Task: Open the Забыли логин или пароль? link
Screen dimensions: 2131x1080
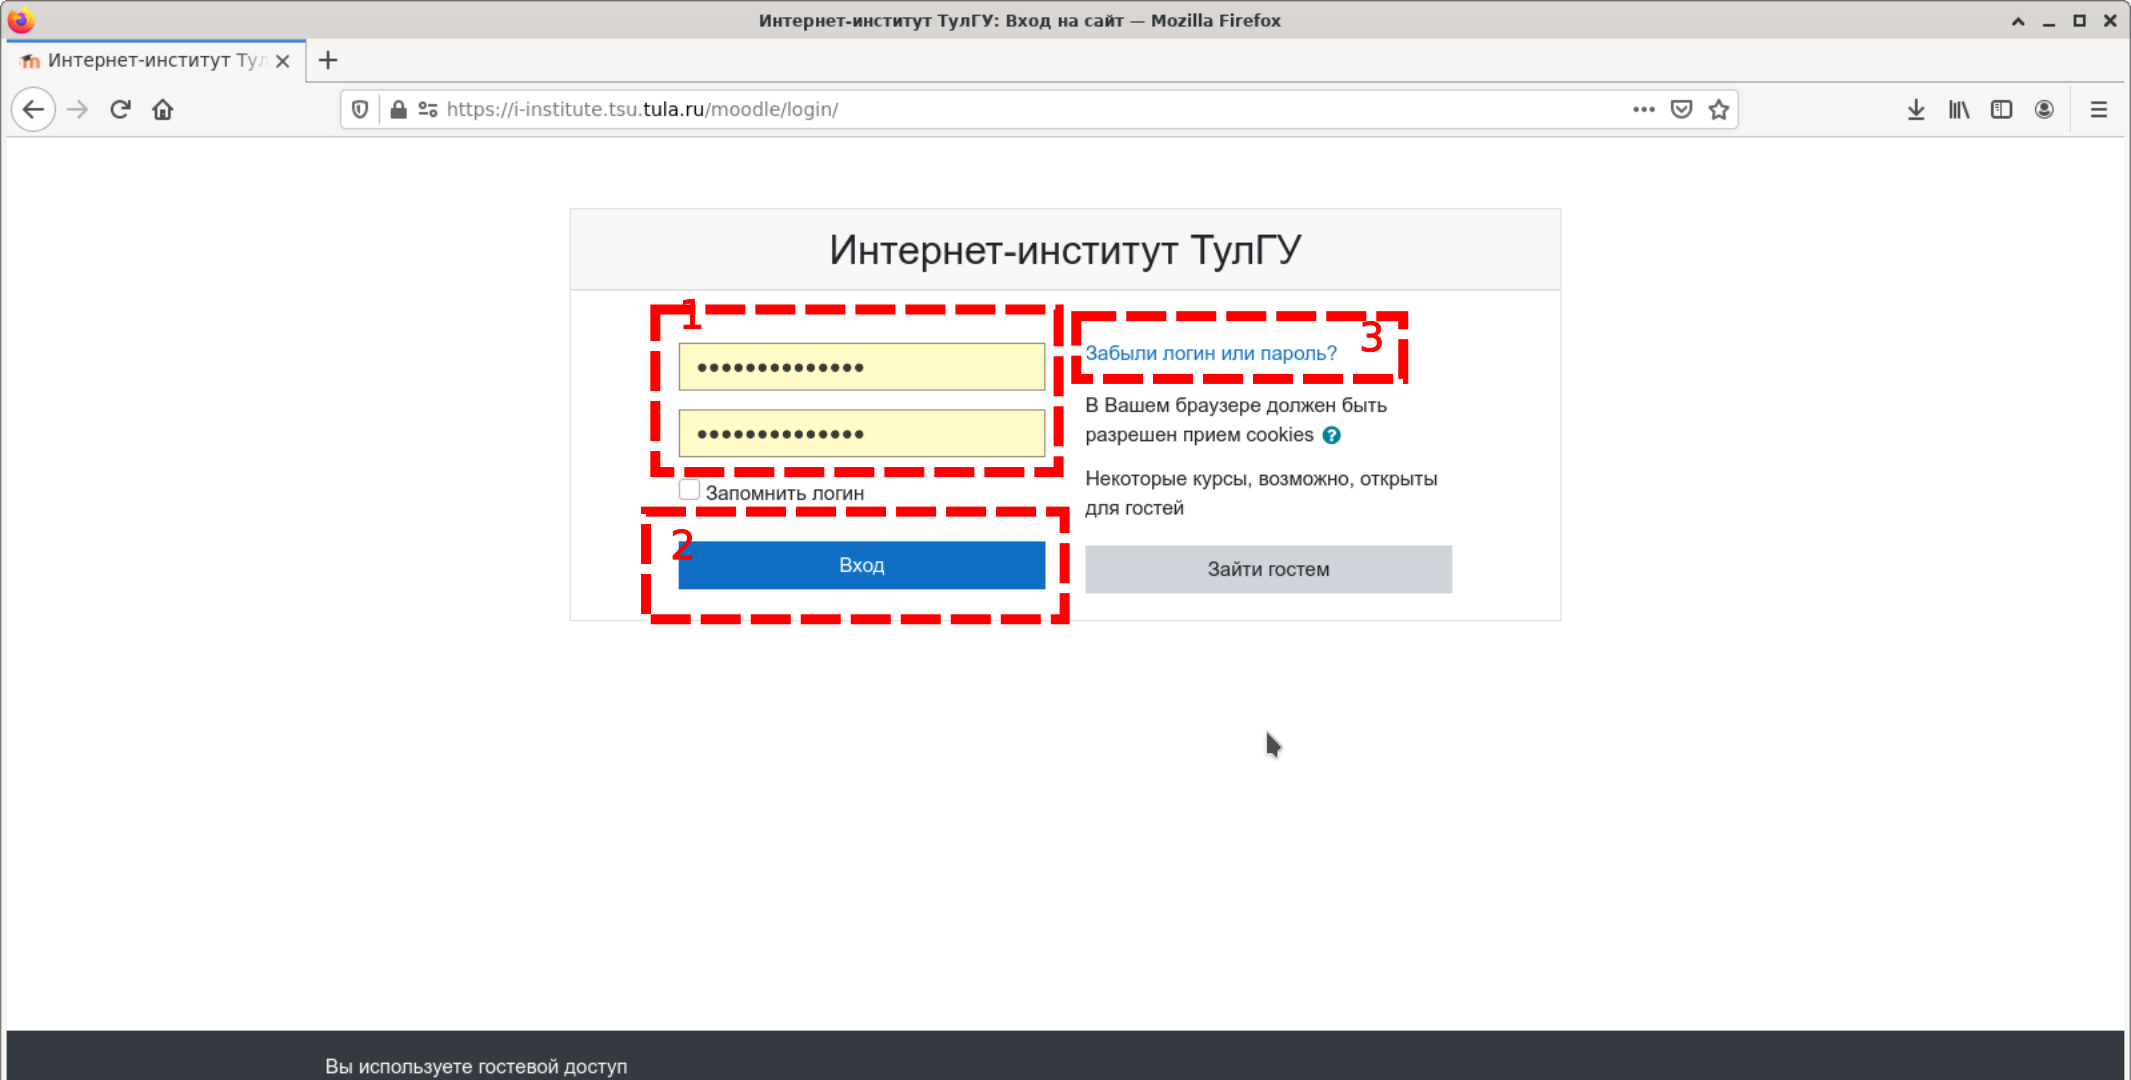Action: pos(1211,353)
